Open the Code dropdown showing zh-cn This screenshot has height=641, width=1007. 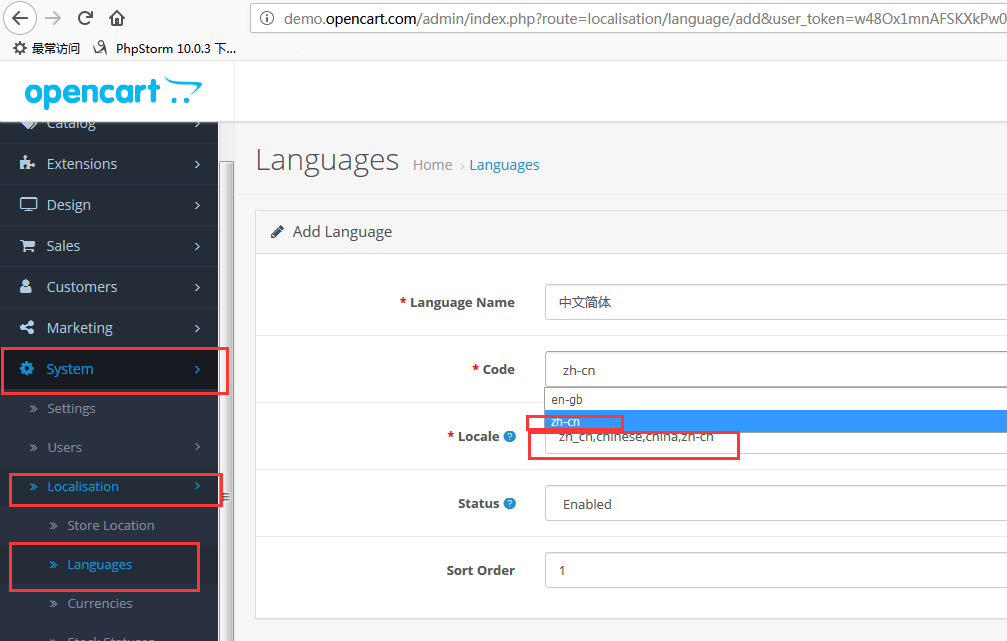(x=776, y=369)
